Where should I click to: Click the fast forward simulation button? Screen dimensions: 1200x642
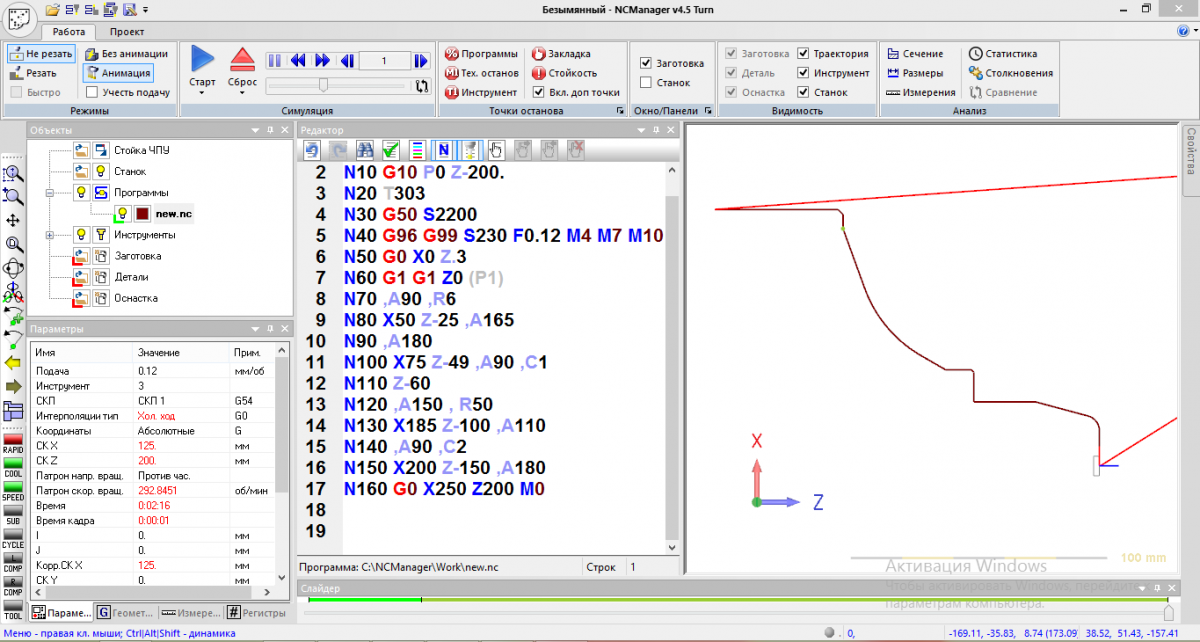[x=324, y=61]
